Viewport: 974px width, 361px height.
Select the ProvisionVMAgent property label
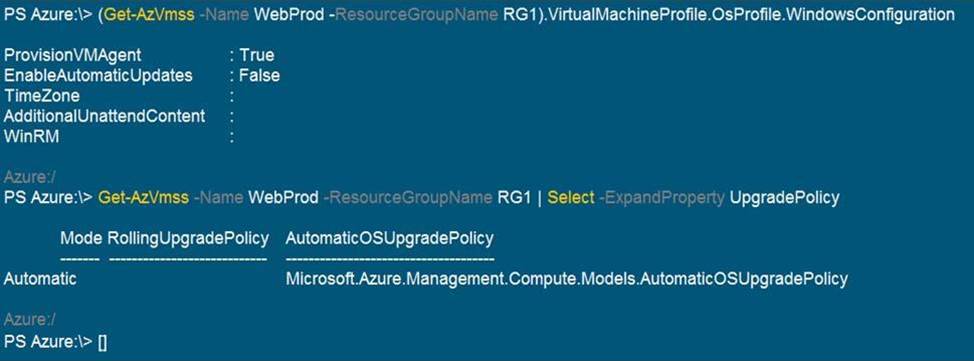coord(73,55)
